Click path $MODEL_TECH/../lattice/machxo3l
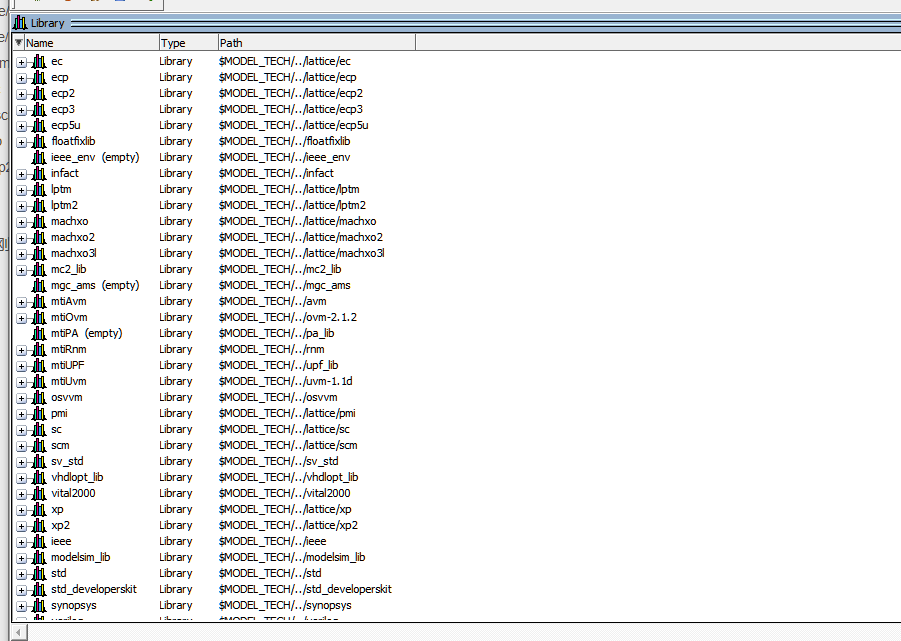Viewport: 901px width, 641px height. click(x=302, y=253)
